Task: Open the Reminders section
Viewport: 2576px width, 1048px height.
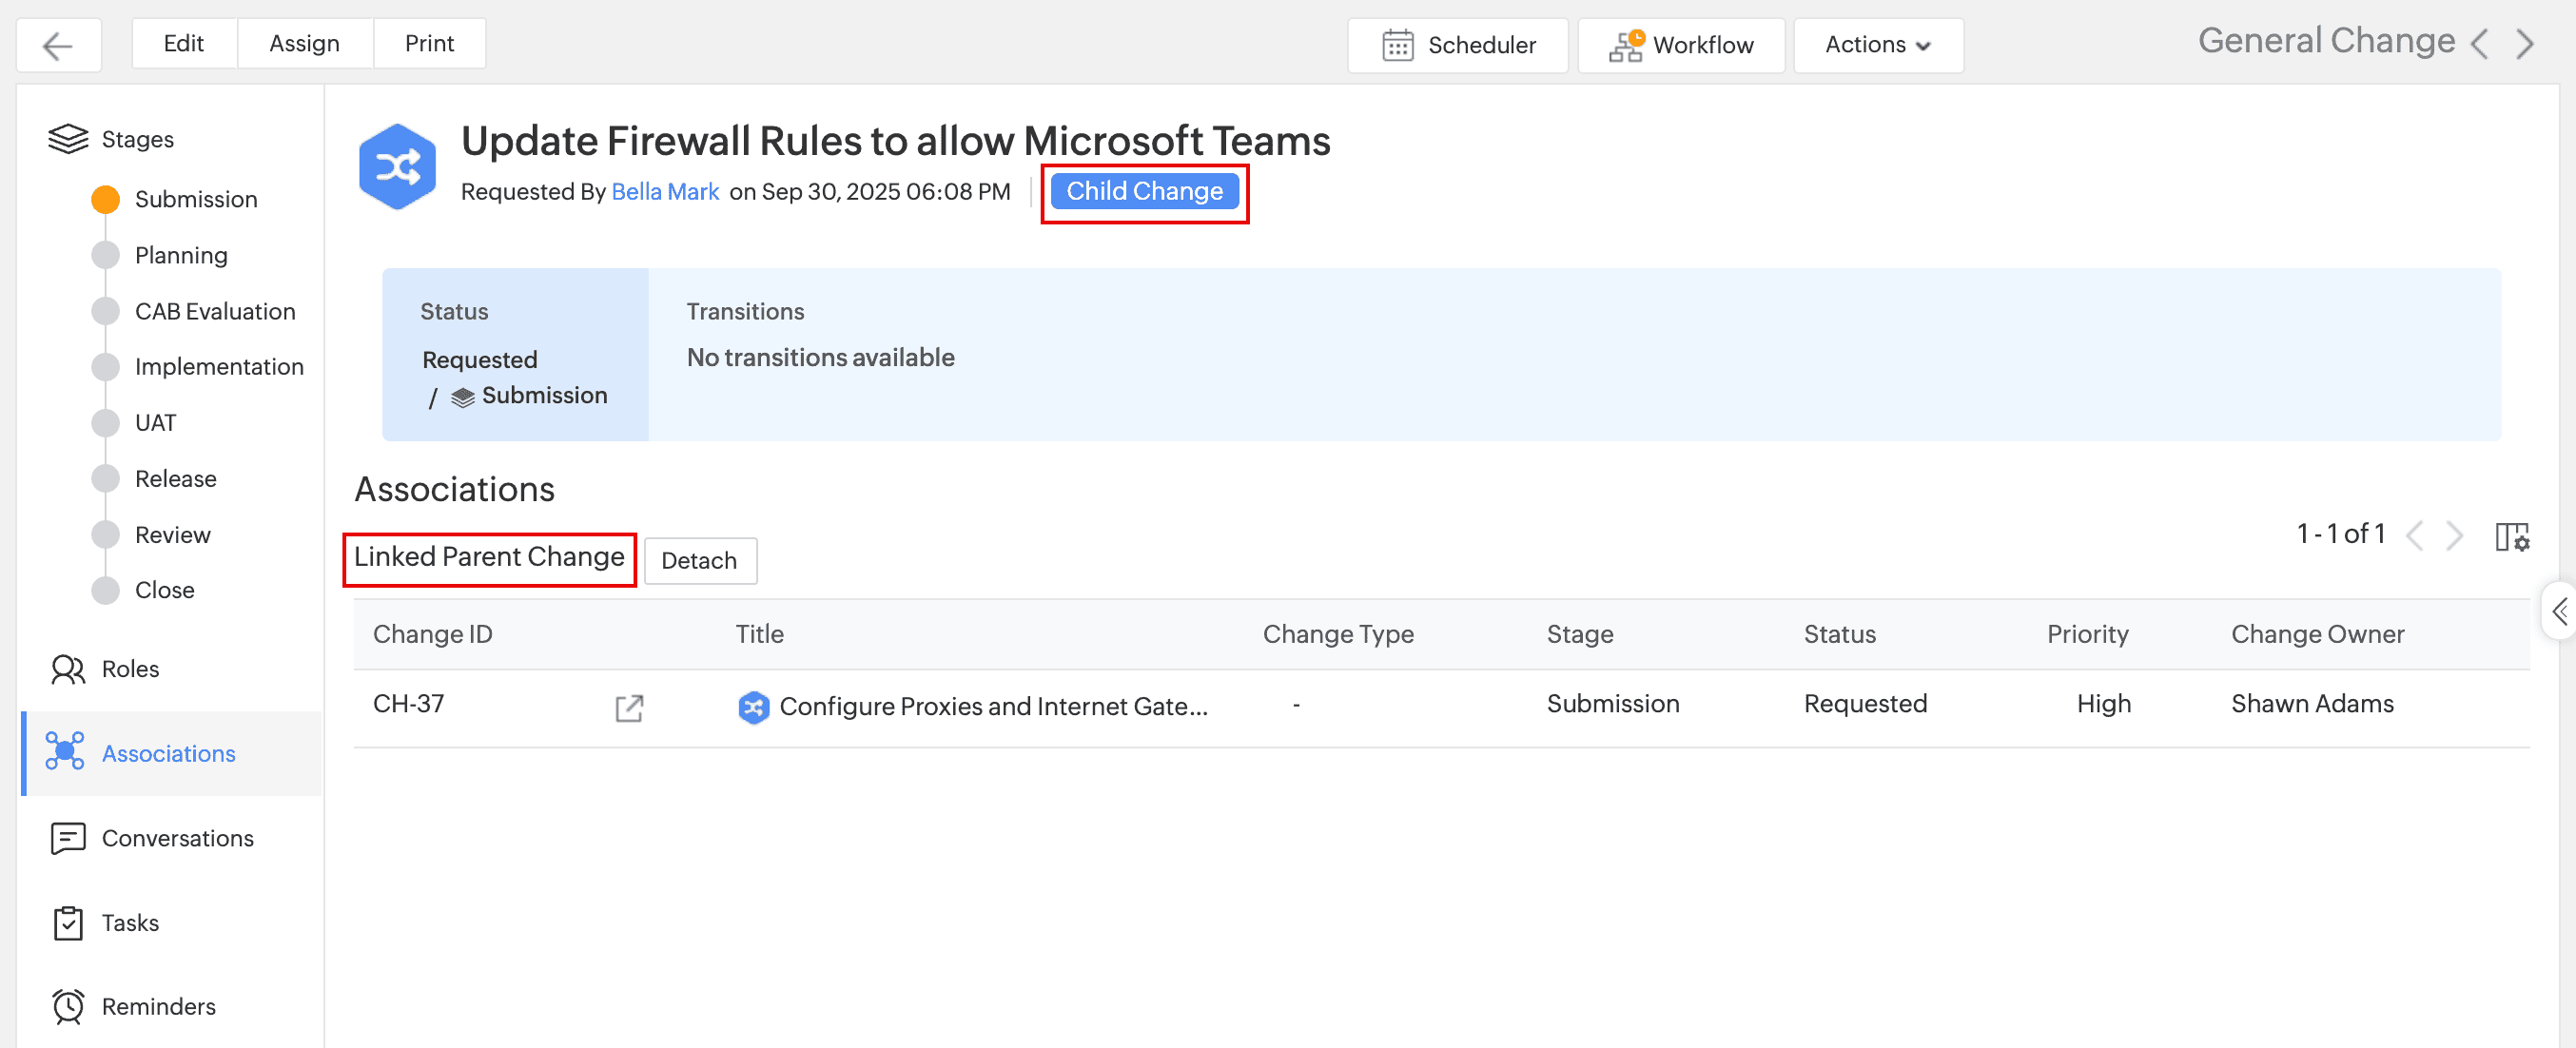Action: [x=158, y=1005]
